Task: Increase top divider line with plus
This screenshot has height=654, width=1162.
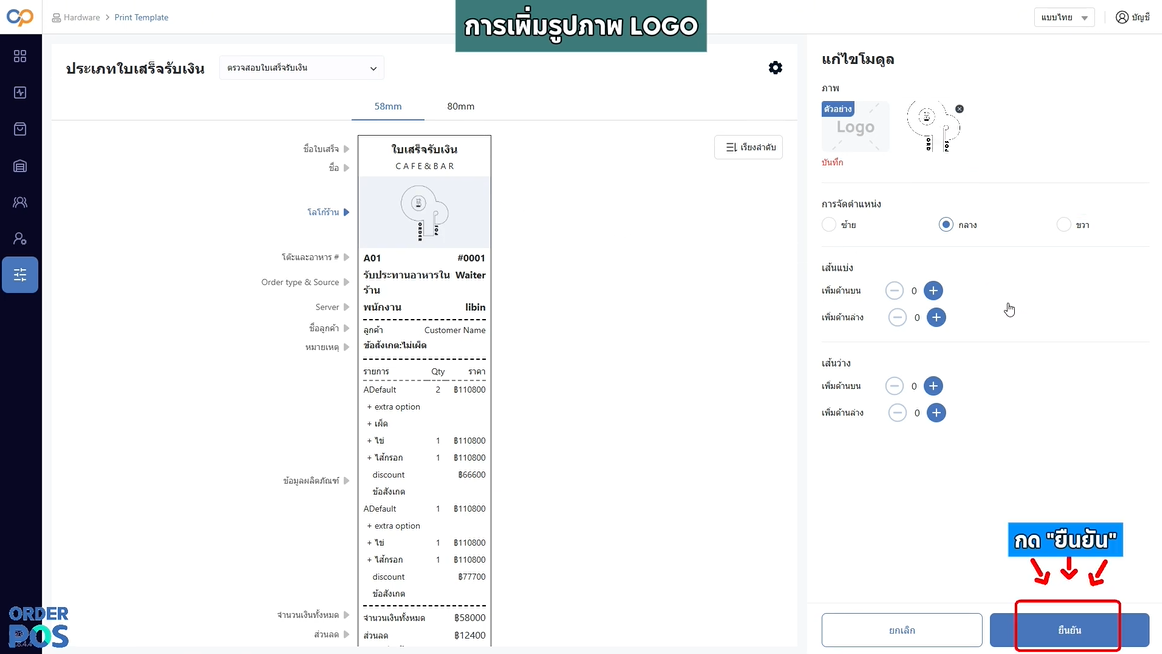Action: [x=933, y=290]
